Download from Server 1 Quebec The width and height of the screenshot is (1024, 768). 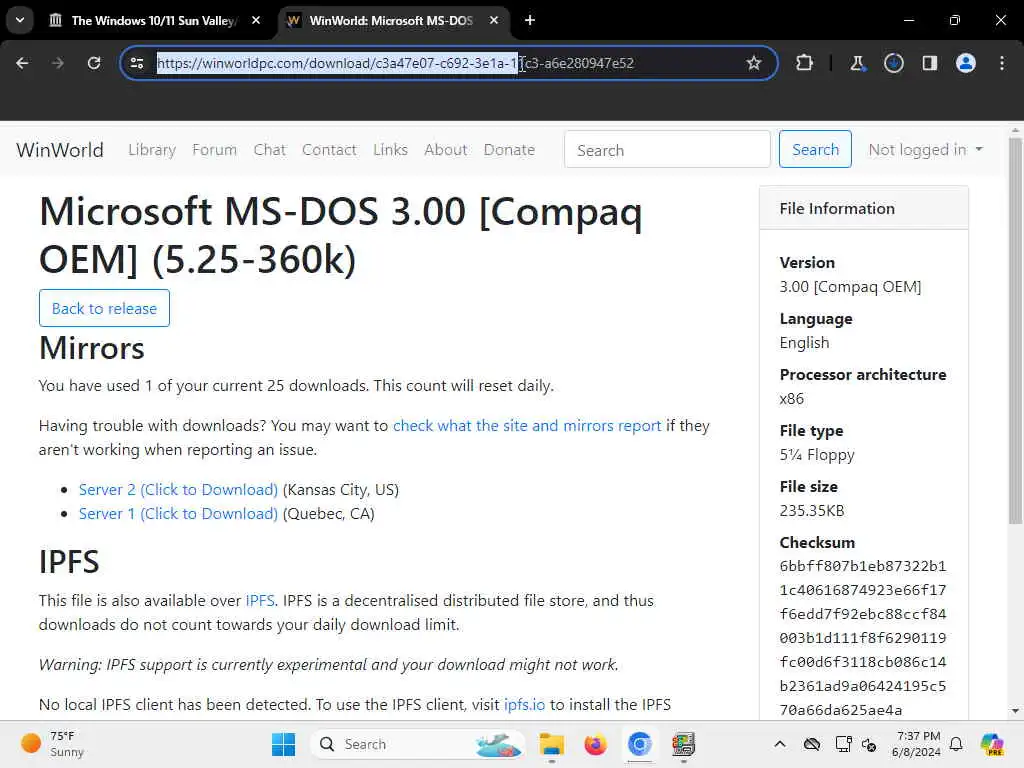pos(178,514)
